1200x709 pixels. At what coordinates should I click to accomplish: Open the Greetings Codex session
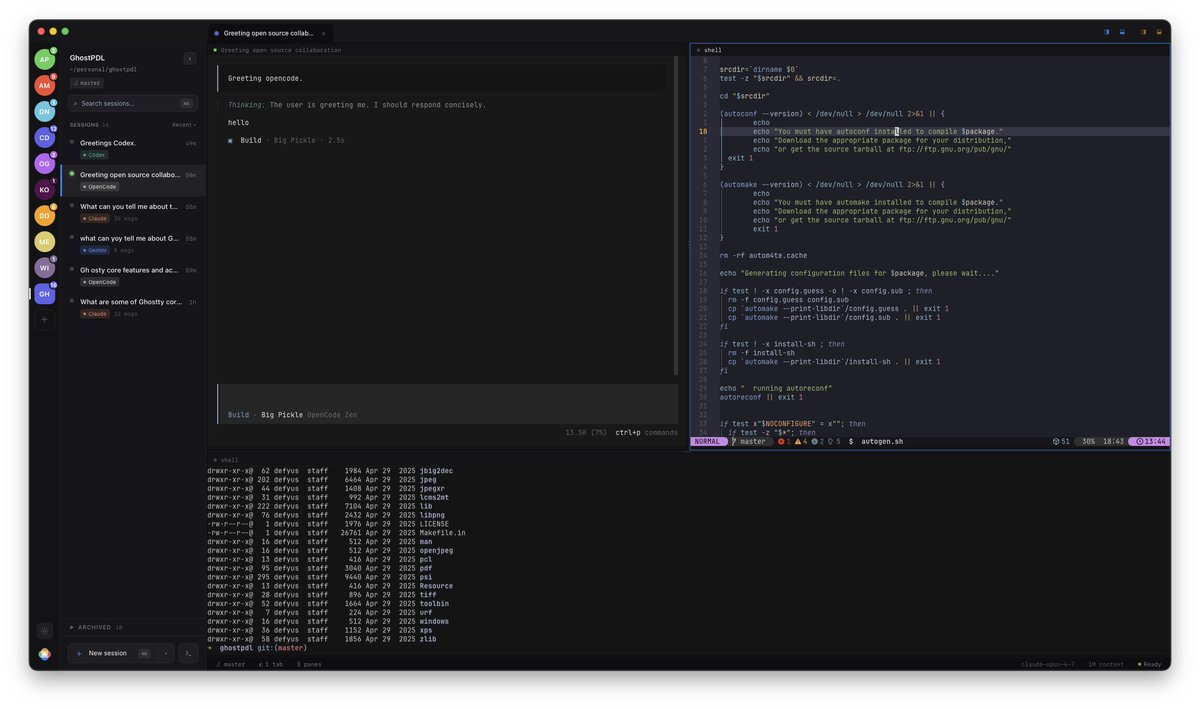[132, 148]
